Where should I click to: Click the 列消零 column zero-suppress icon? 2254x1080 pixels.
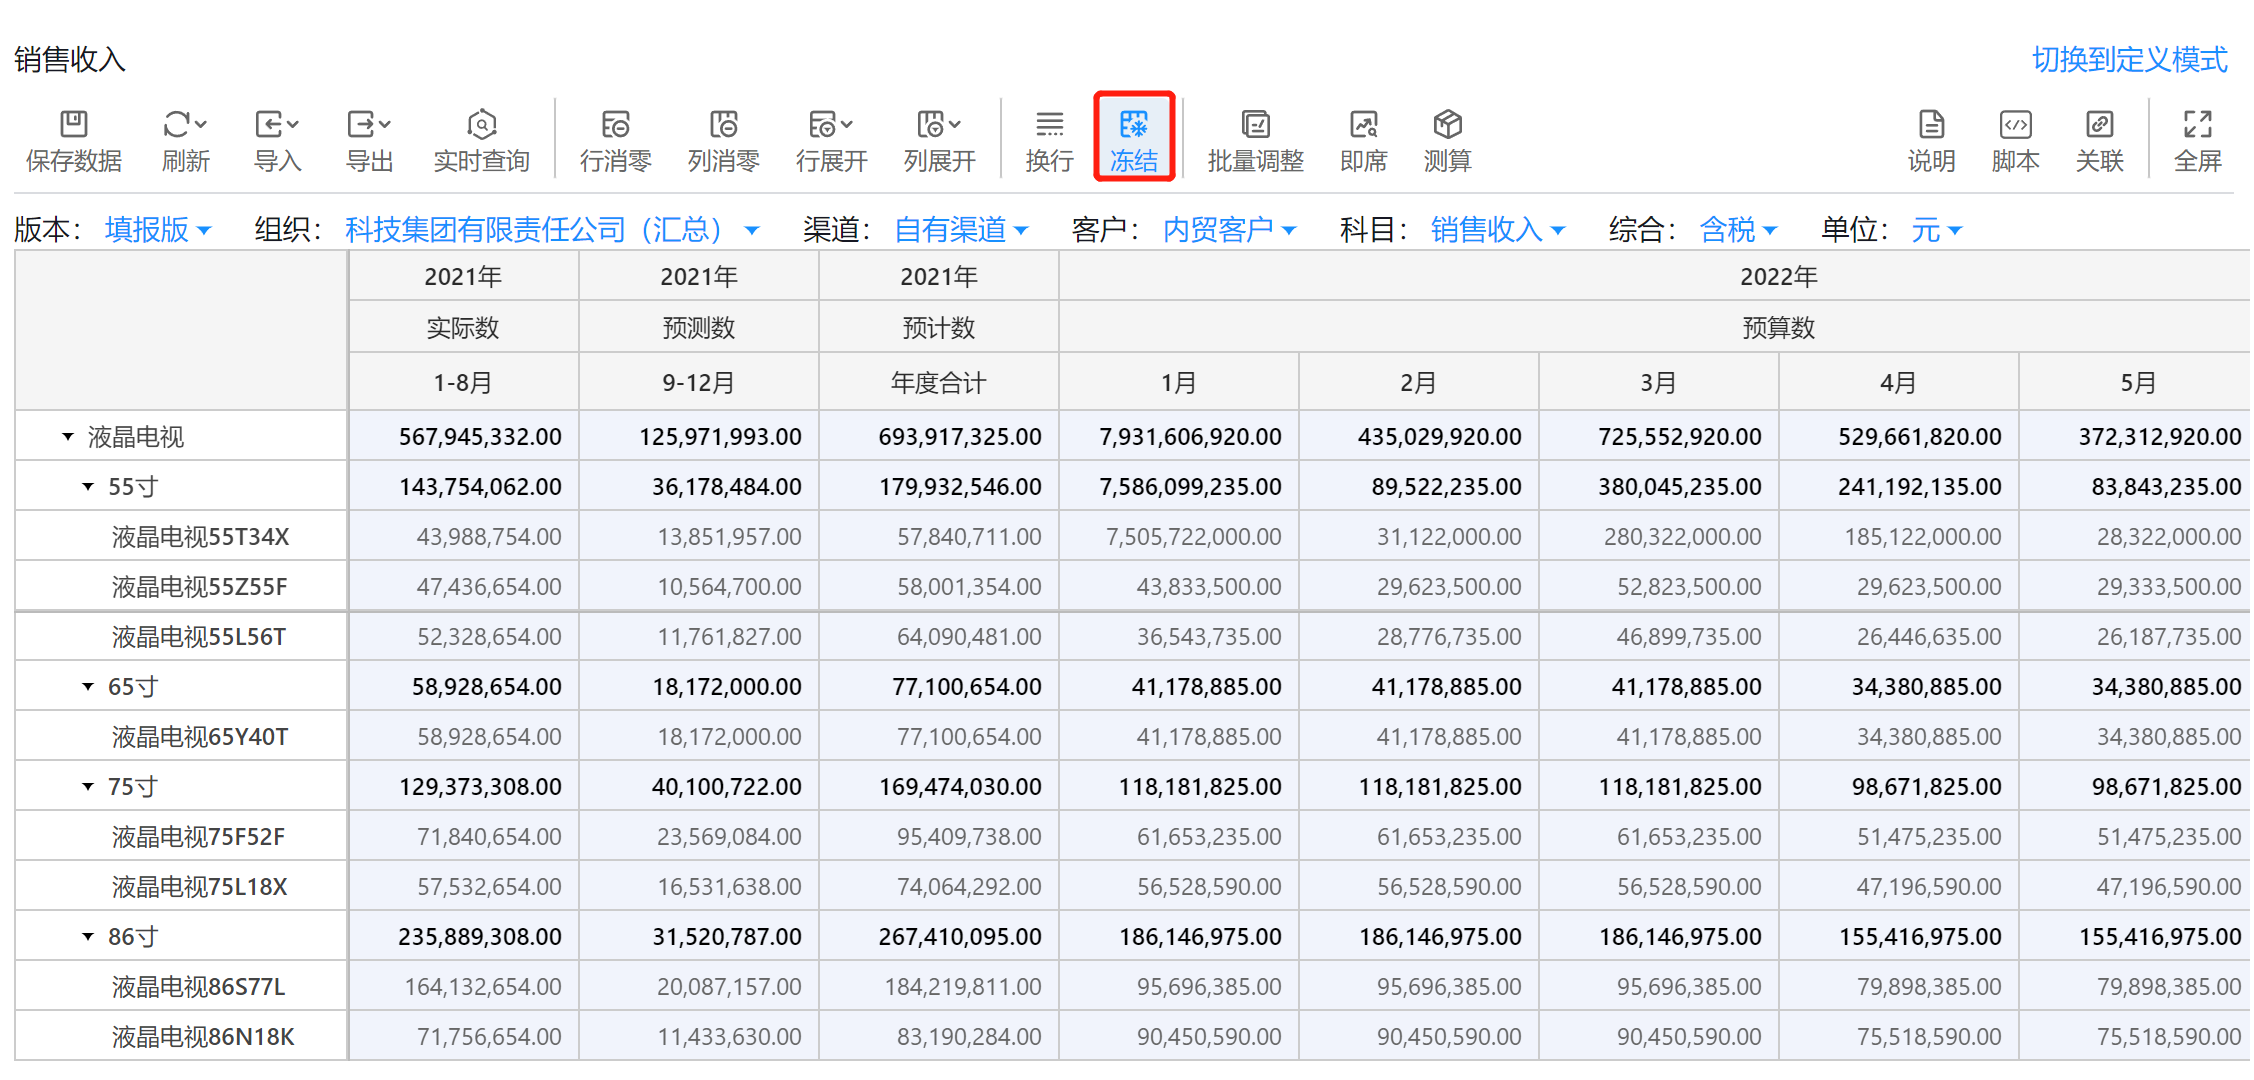(723, 125)
